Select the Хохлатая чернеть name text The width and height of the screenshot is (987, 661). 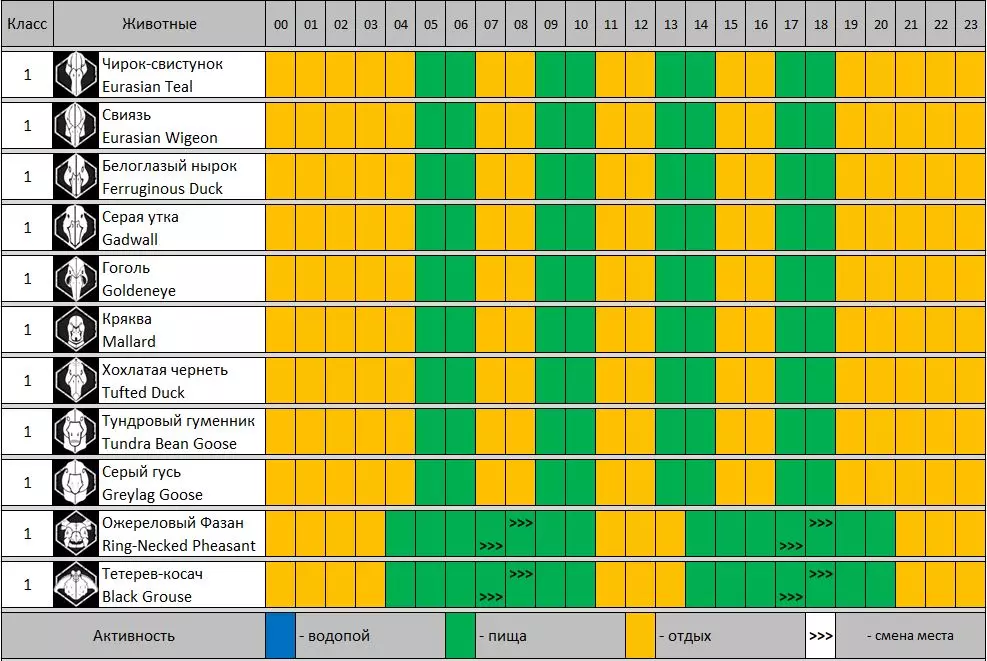point(165,370)
